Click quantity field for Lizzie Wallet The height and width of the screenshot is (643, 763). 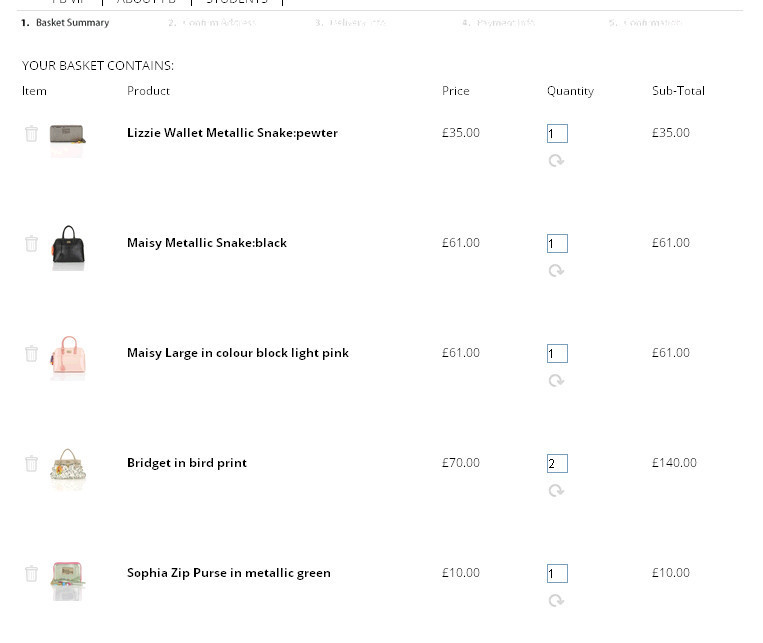coord(557,134)
